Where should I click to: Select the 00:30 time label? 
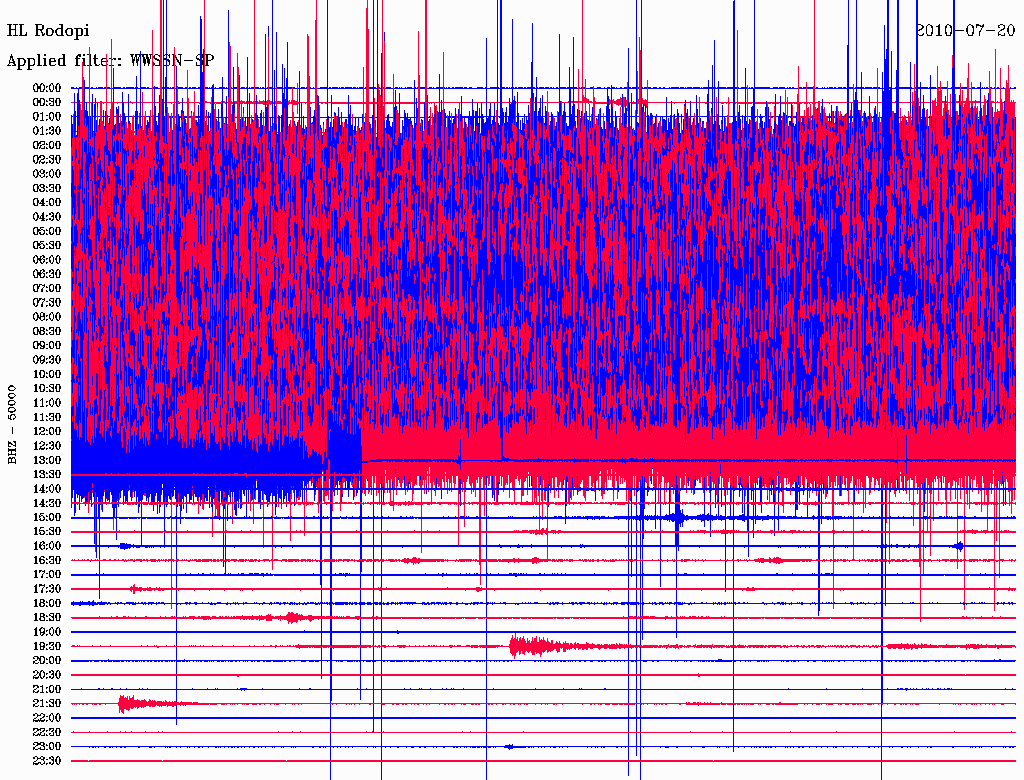point(47,102)
